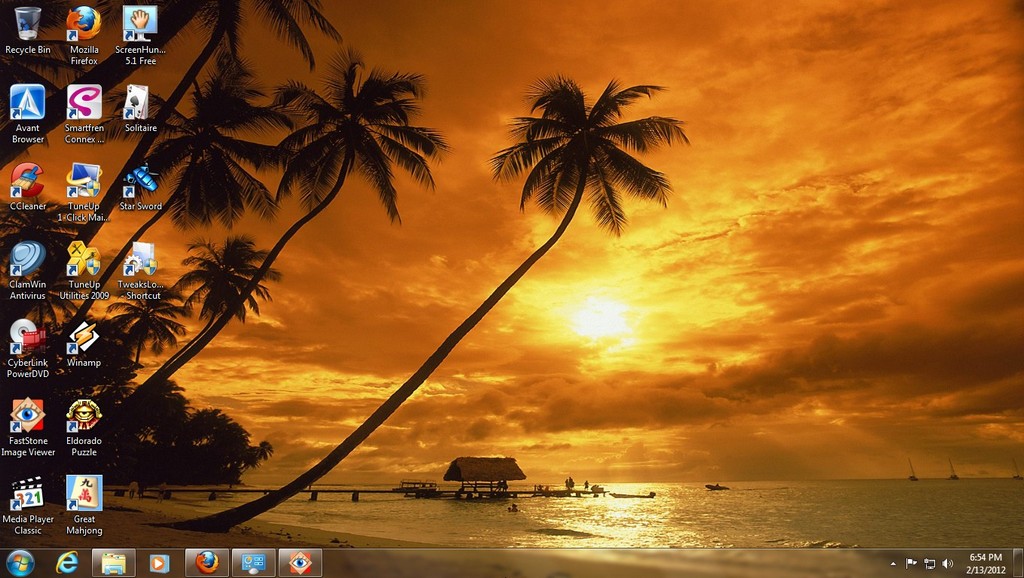Launch CCleaner
1024x578 pixels.
tap(26, 185)
